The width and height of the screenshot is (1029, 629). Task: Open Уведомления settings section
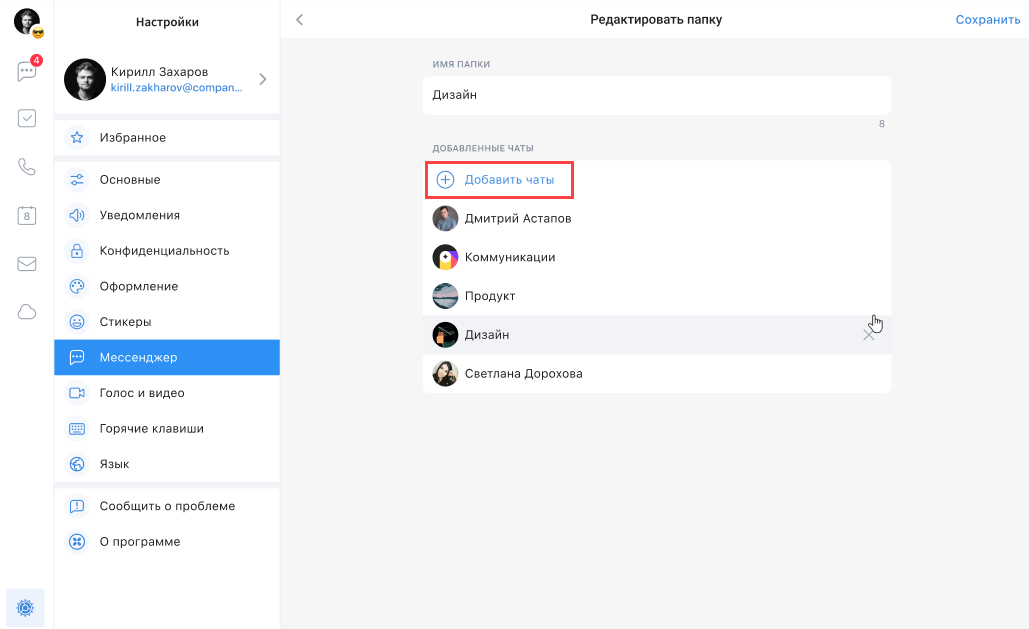167,215
